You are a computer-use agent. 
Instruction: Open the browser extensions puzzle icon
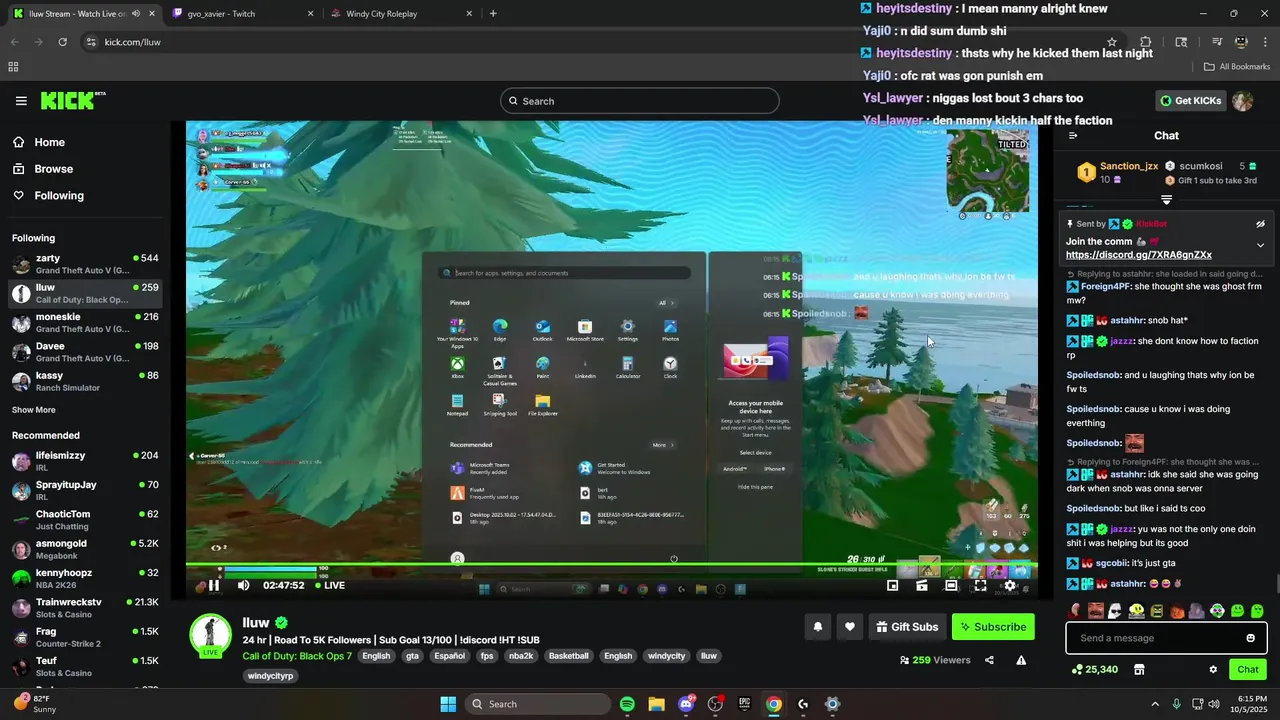coord(1145,42)
